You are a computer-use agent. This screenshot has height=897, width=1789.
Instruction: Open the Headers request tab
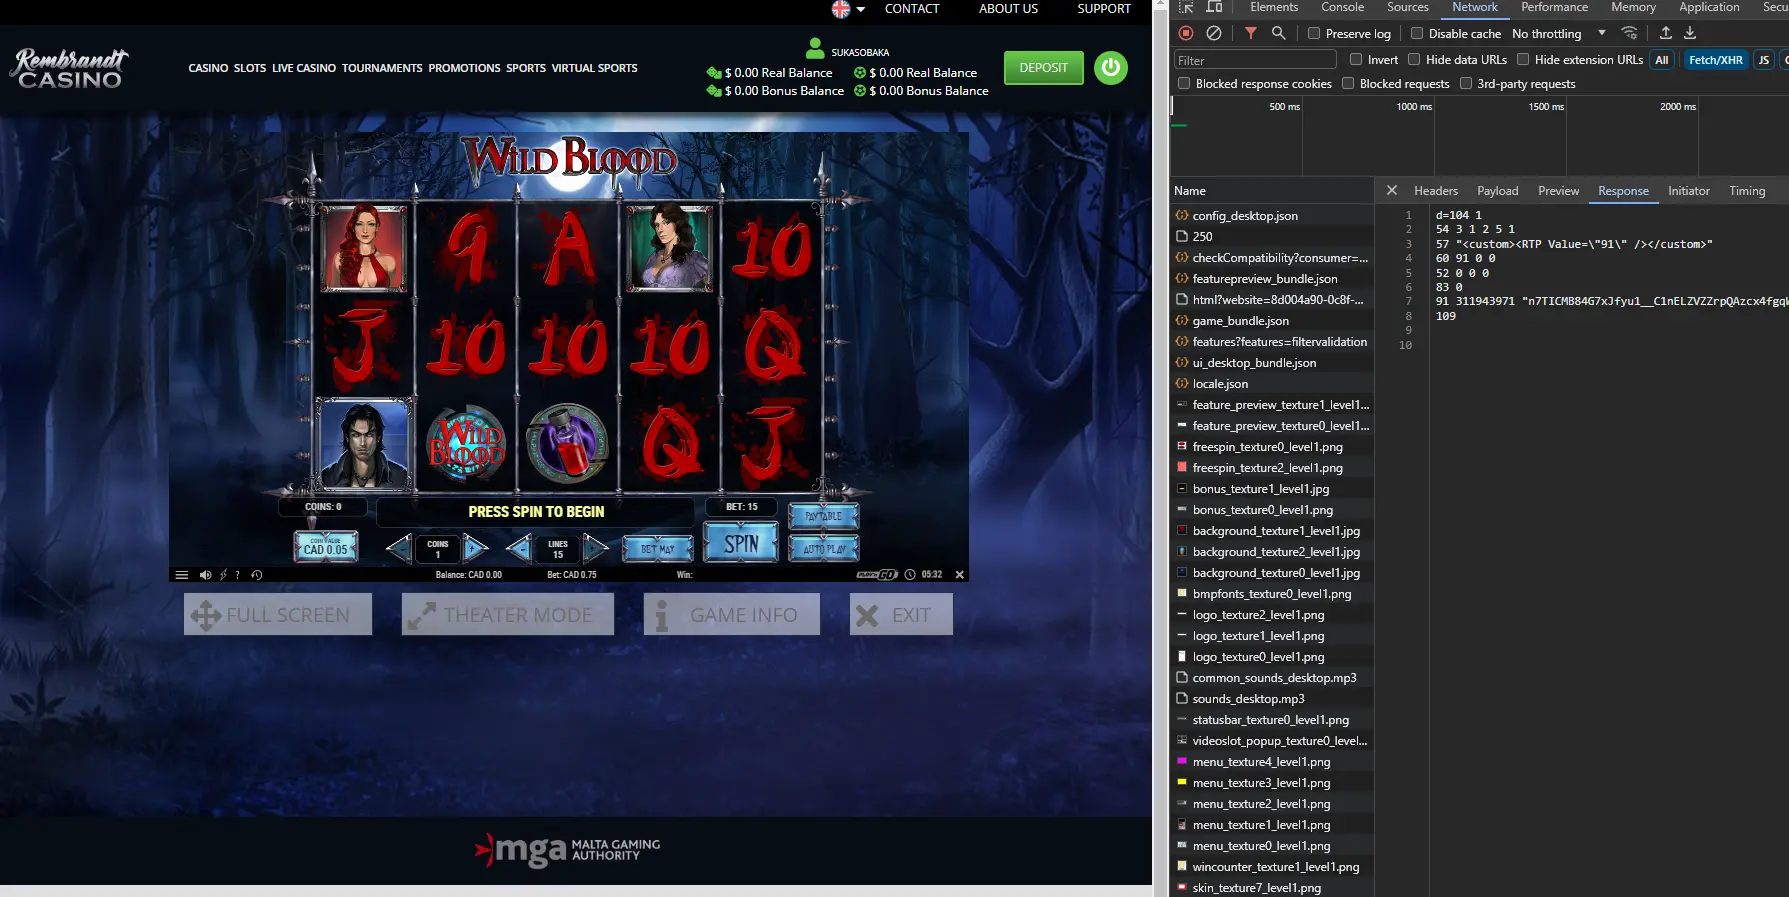[x=1436, y=190]
